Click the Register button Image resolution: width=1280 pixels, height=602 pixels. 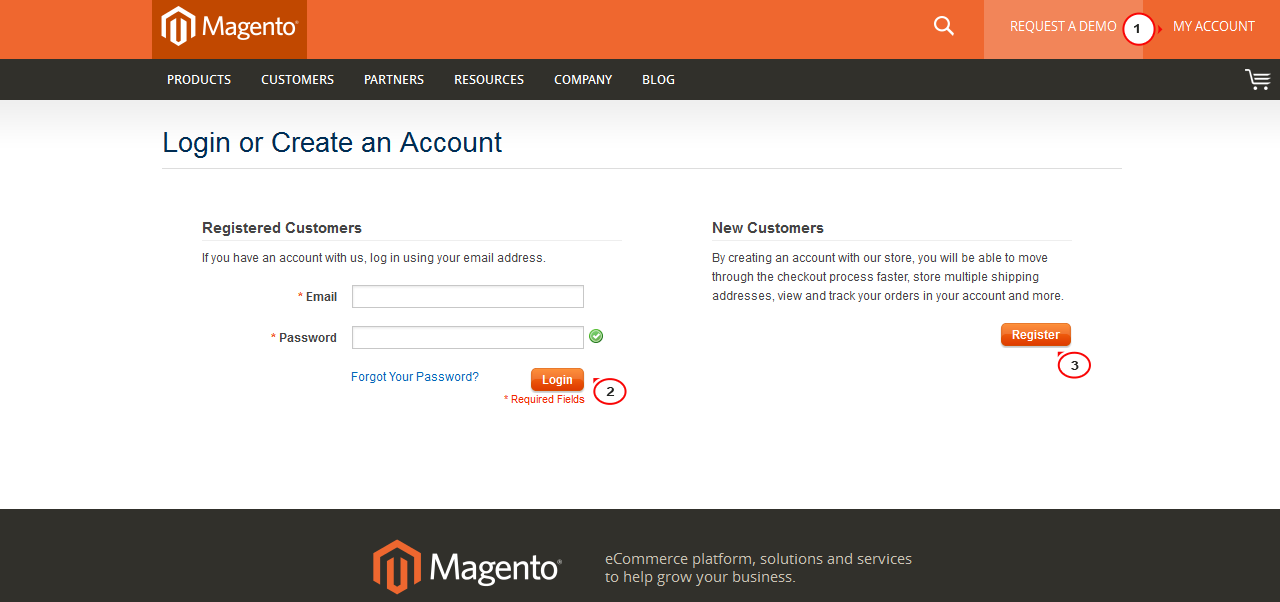point(1036,335)
